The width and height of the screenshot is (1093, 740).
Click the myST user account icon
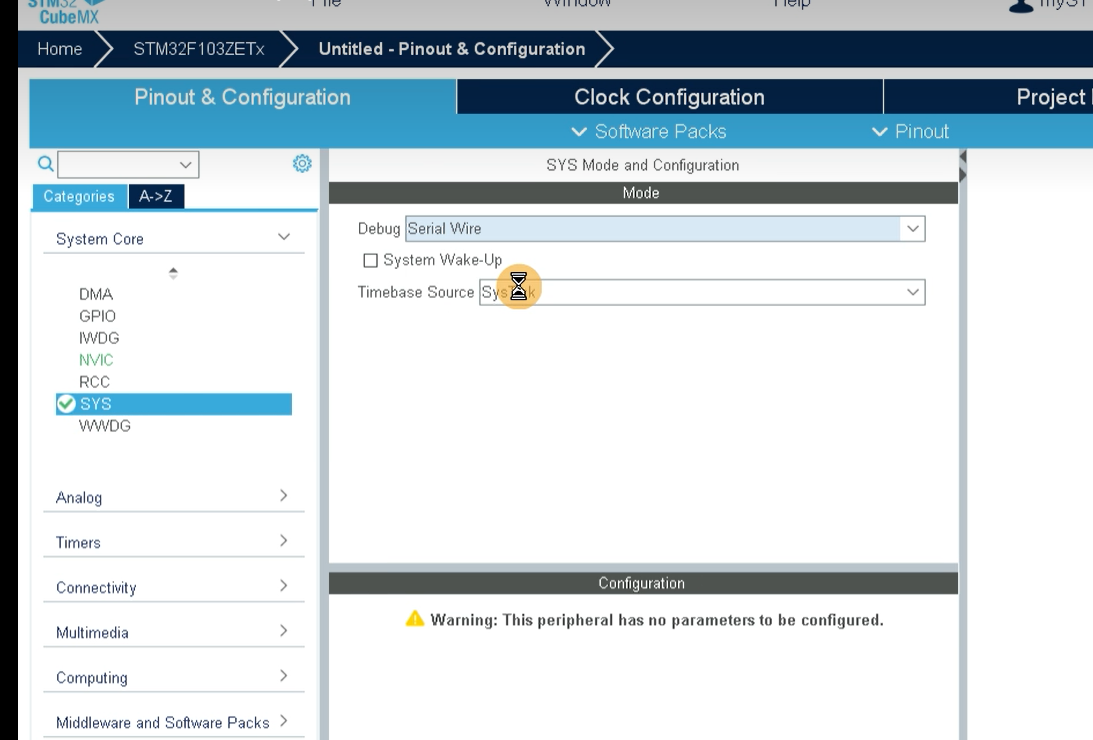(x=1021, y=6)
